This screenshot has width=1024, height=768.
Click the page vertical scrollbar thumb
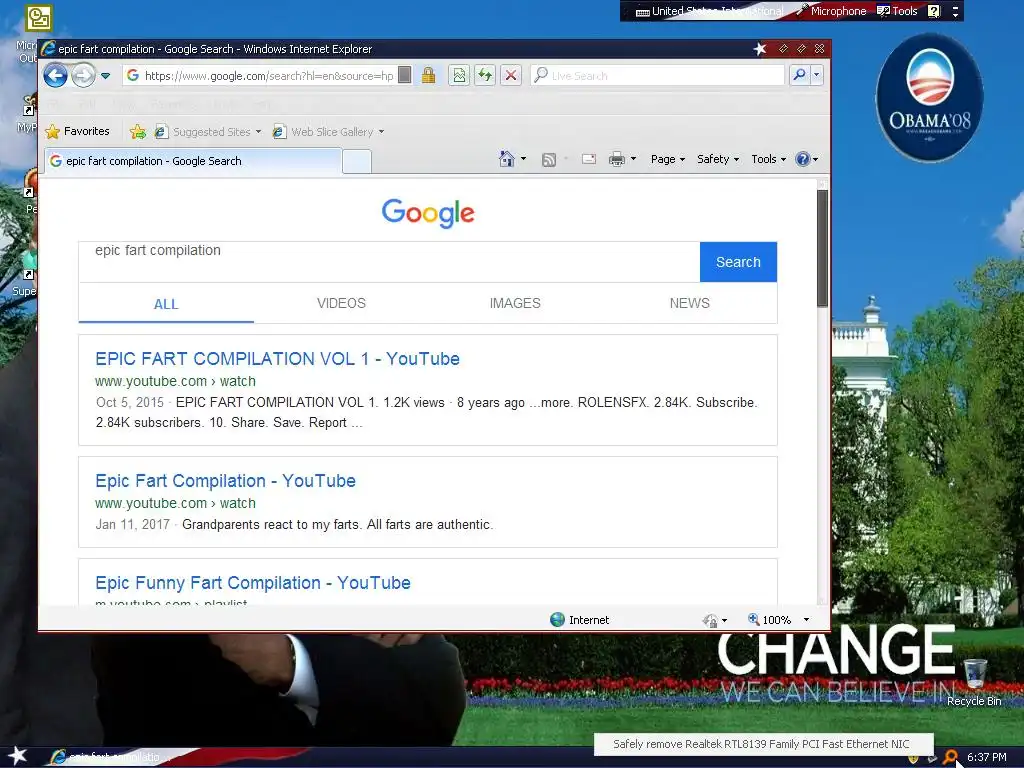pos(822,248)
